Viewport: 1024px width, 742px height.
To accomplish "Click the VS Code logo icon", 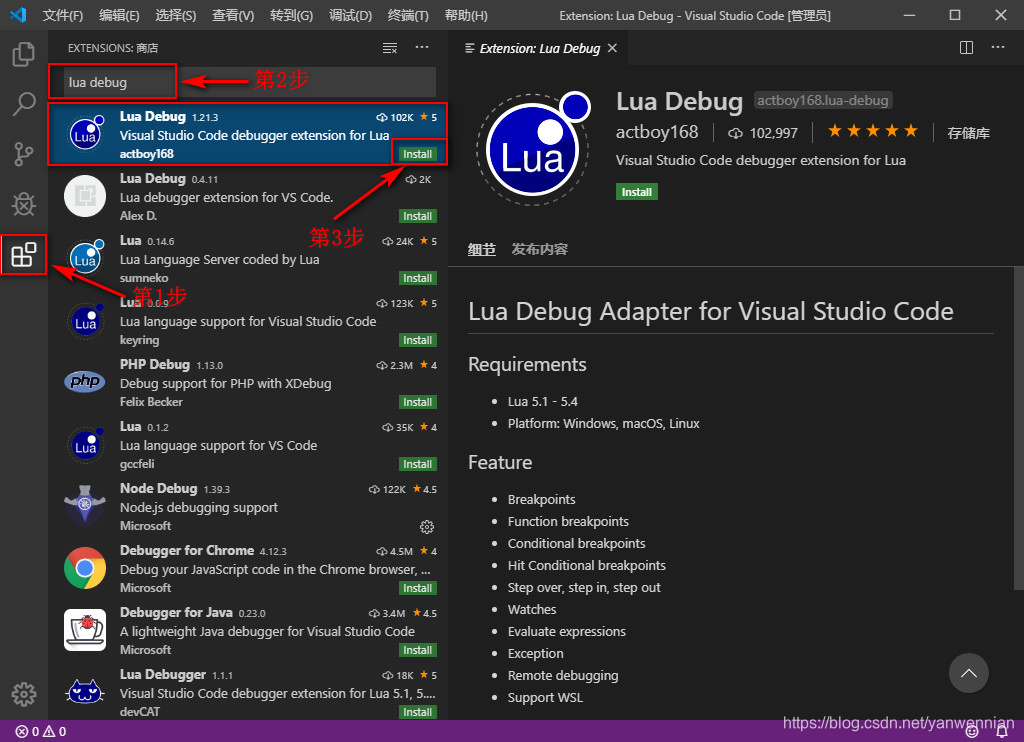I will [x=18, y=14].
